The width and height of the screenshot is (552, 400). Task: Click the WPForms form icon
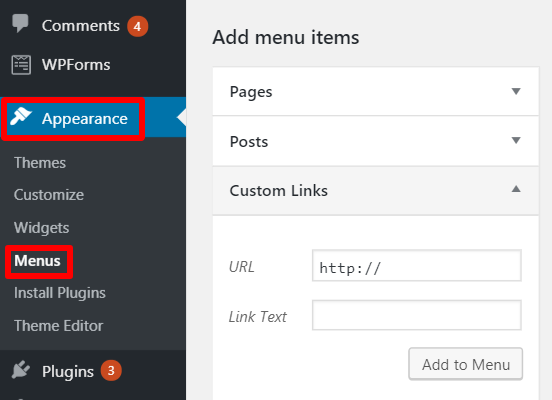coord(21,65)
